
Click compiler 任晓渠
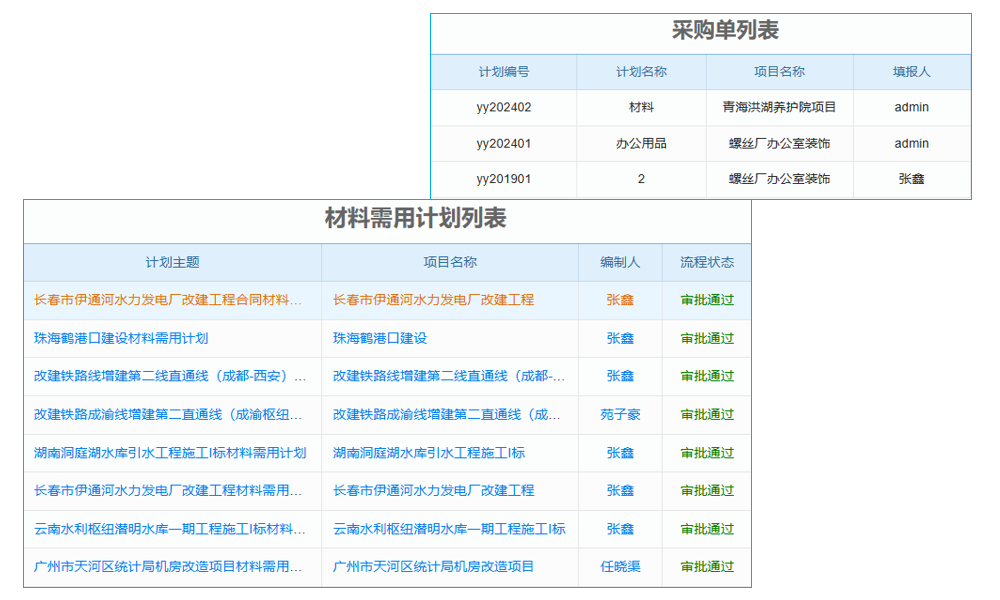point(620,567)
